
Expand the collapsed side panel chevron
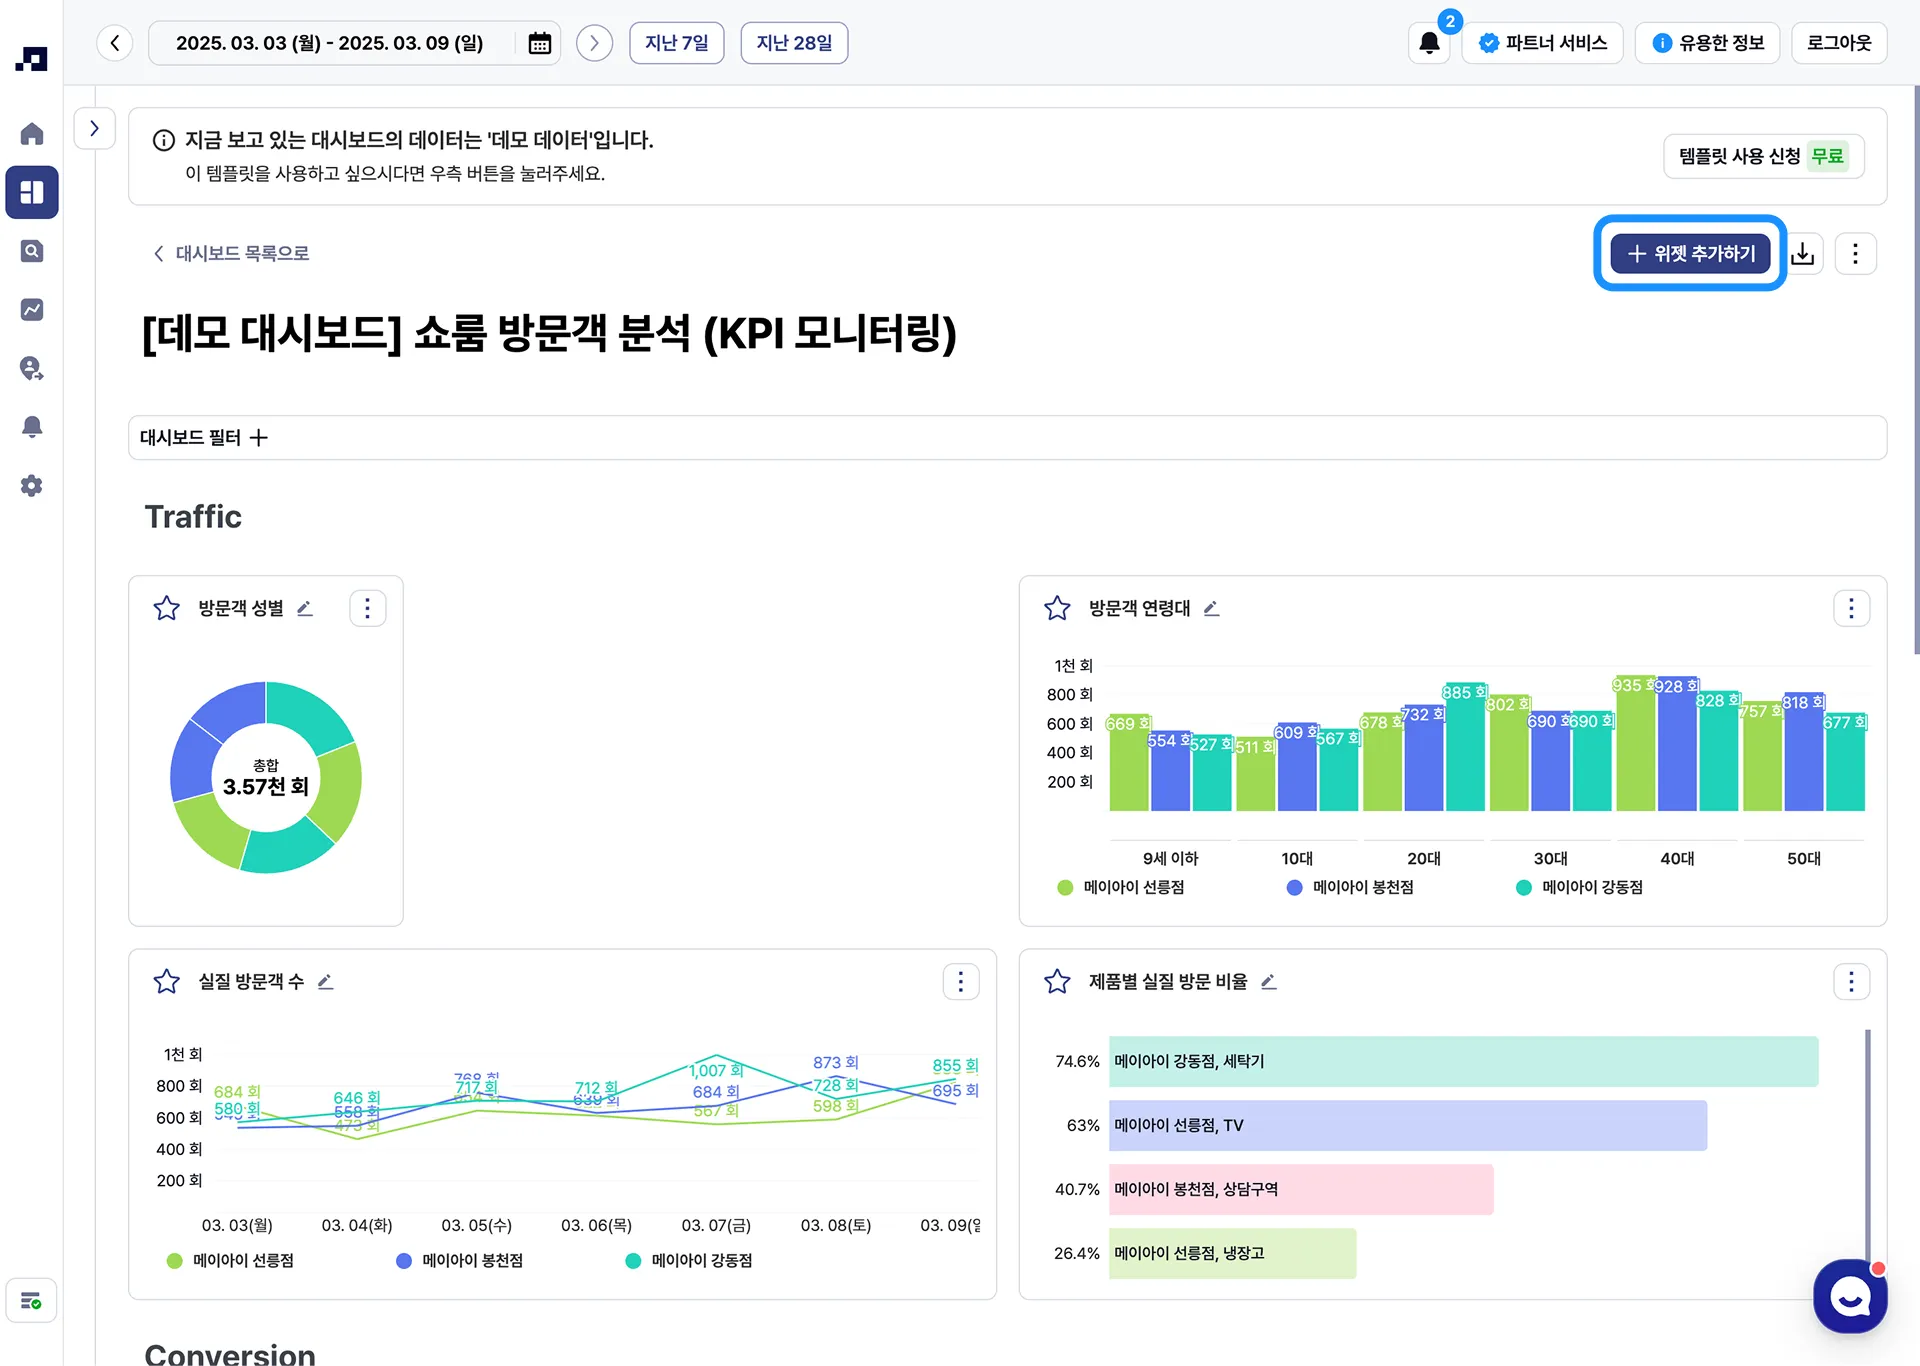tap(94, 129)
